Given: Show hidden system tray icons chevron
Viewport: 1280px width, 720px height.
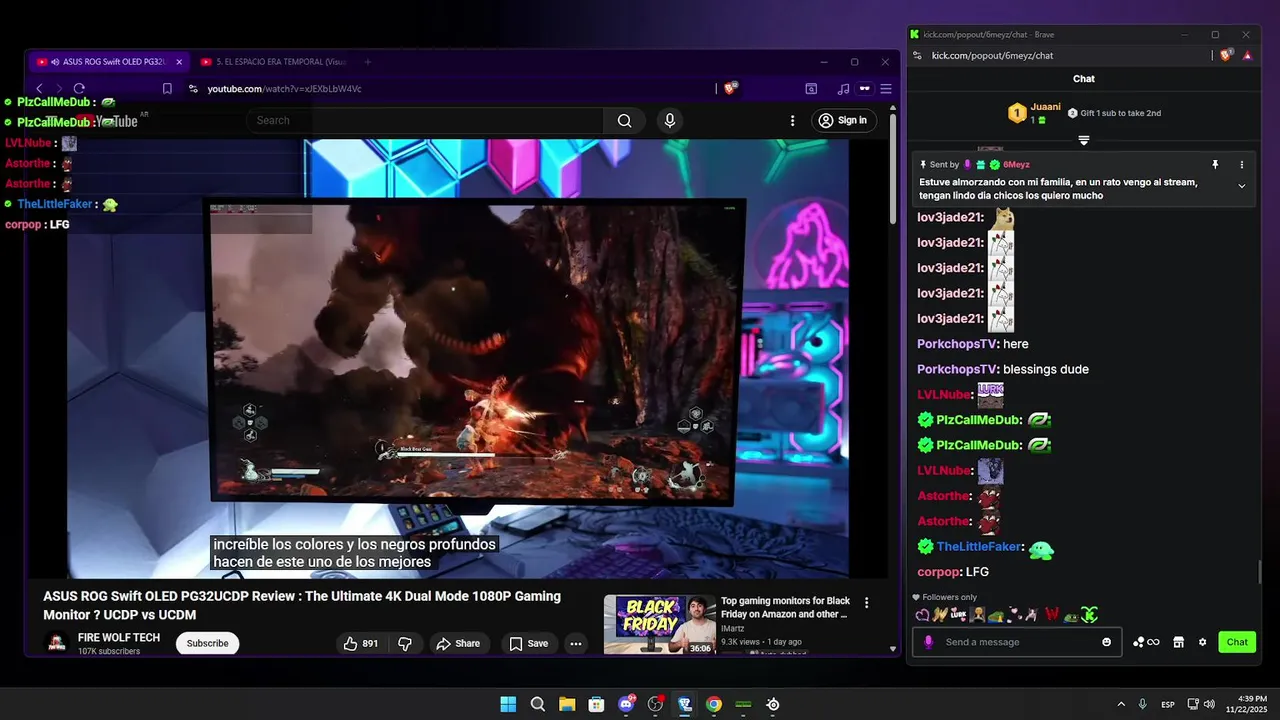Looking at the screenshot, I should [1120, 704].
